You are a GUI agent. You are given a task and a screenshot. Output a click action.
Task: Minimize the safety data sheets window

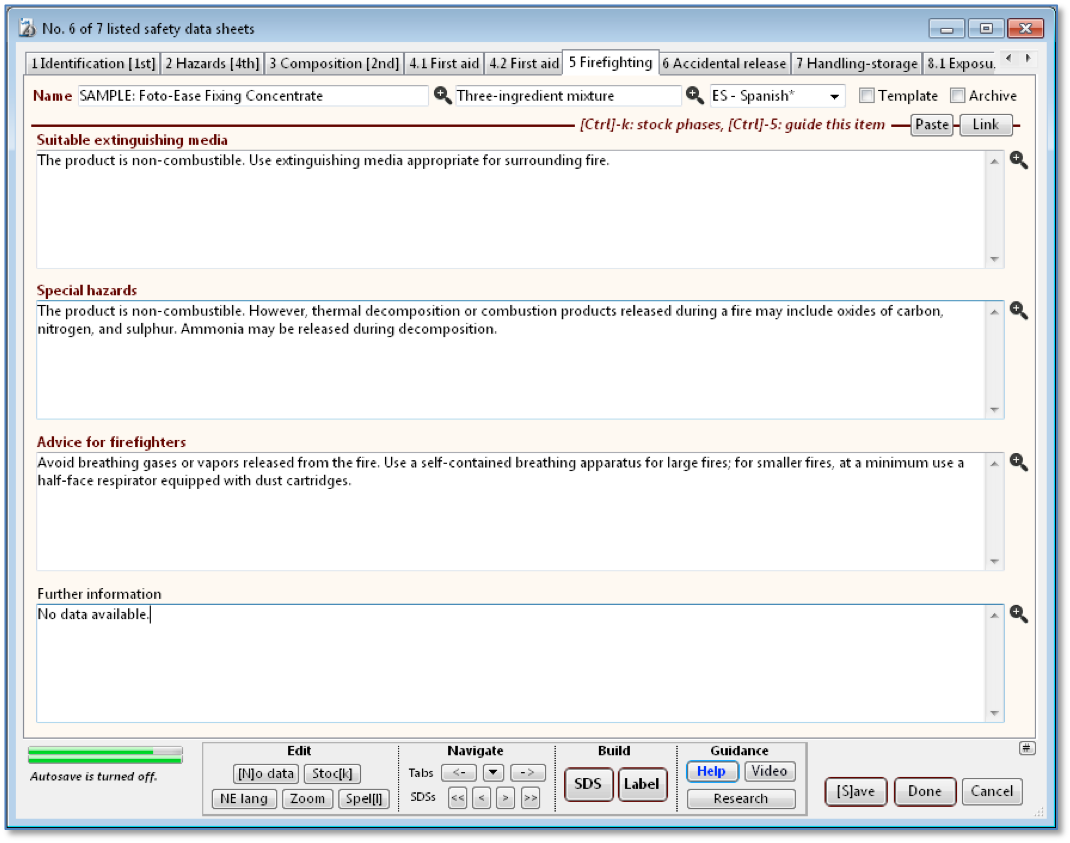[x=946, y=29]
